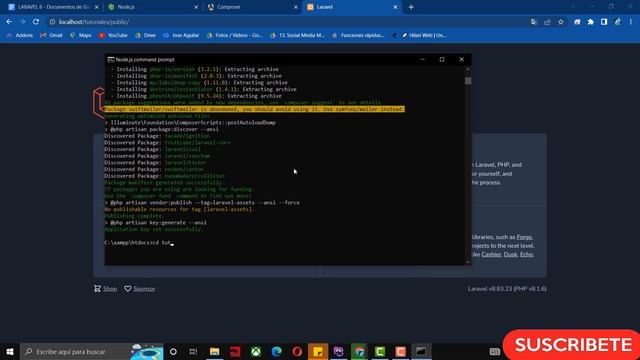The width and height of the screenshot is (640, 360).
Task: Open Chrome side panel icon
Action: (x=604, y=22)
